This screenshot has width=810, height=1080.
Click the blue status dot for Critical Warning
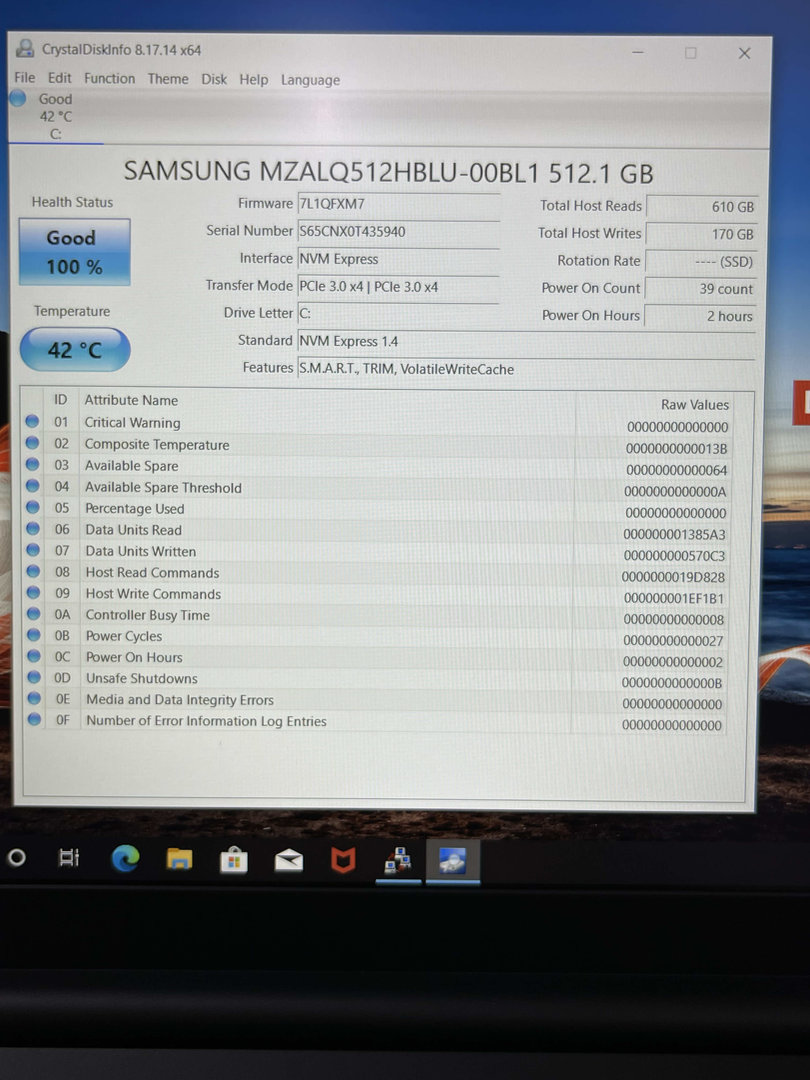pyautogui.click(x=33, y=422)
